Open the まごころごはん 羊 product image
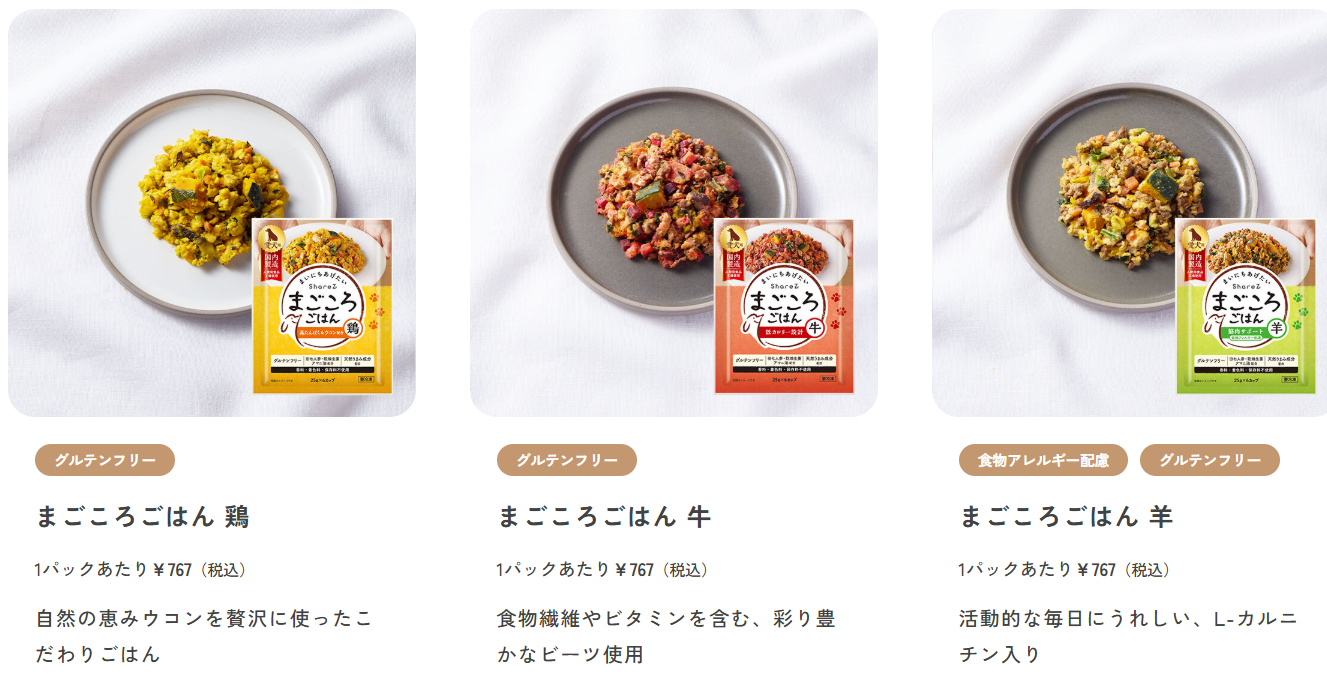The height and width of the screenshot is (679, 1327). [1130, 213]
